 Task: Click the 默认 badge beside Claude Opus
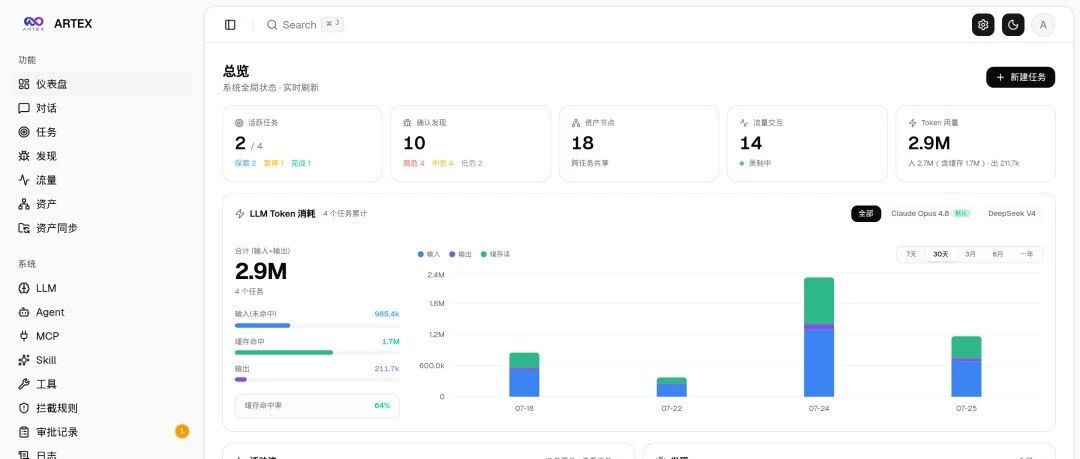(962, 214)
